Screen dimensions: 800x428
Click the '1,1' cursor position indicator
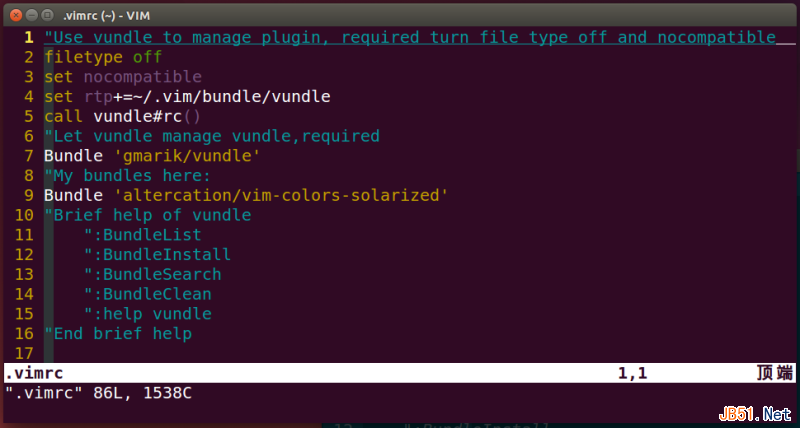tap(632, 373)
